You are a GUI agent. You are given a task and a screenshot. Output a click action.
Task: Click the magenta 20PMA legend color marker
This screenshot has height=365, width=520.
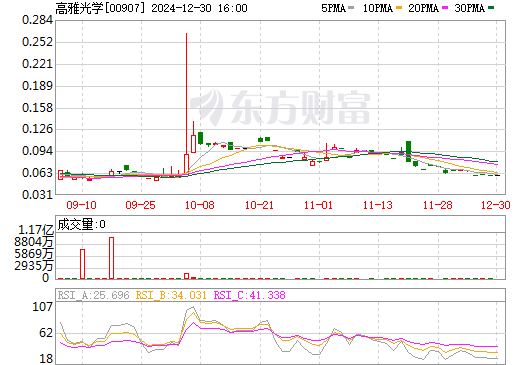(445, 7)
